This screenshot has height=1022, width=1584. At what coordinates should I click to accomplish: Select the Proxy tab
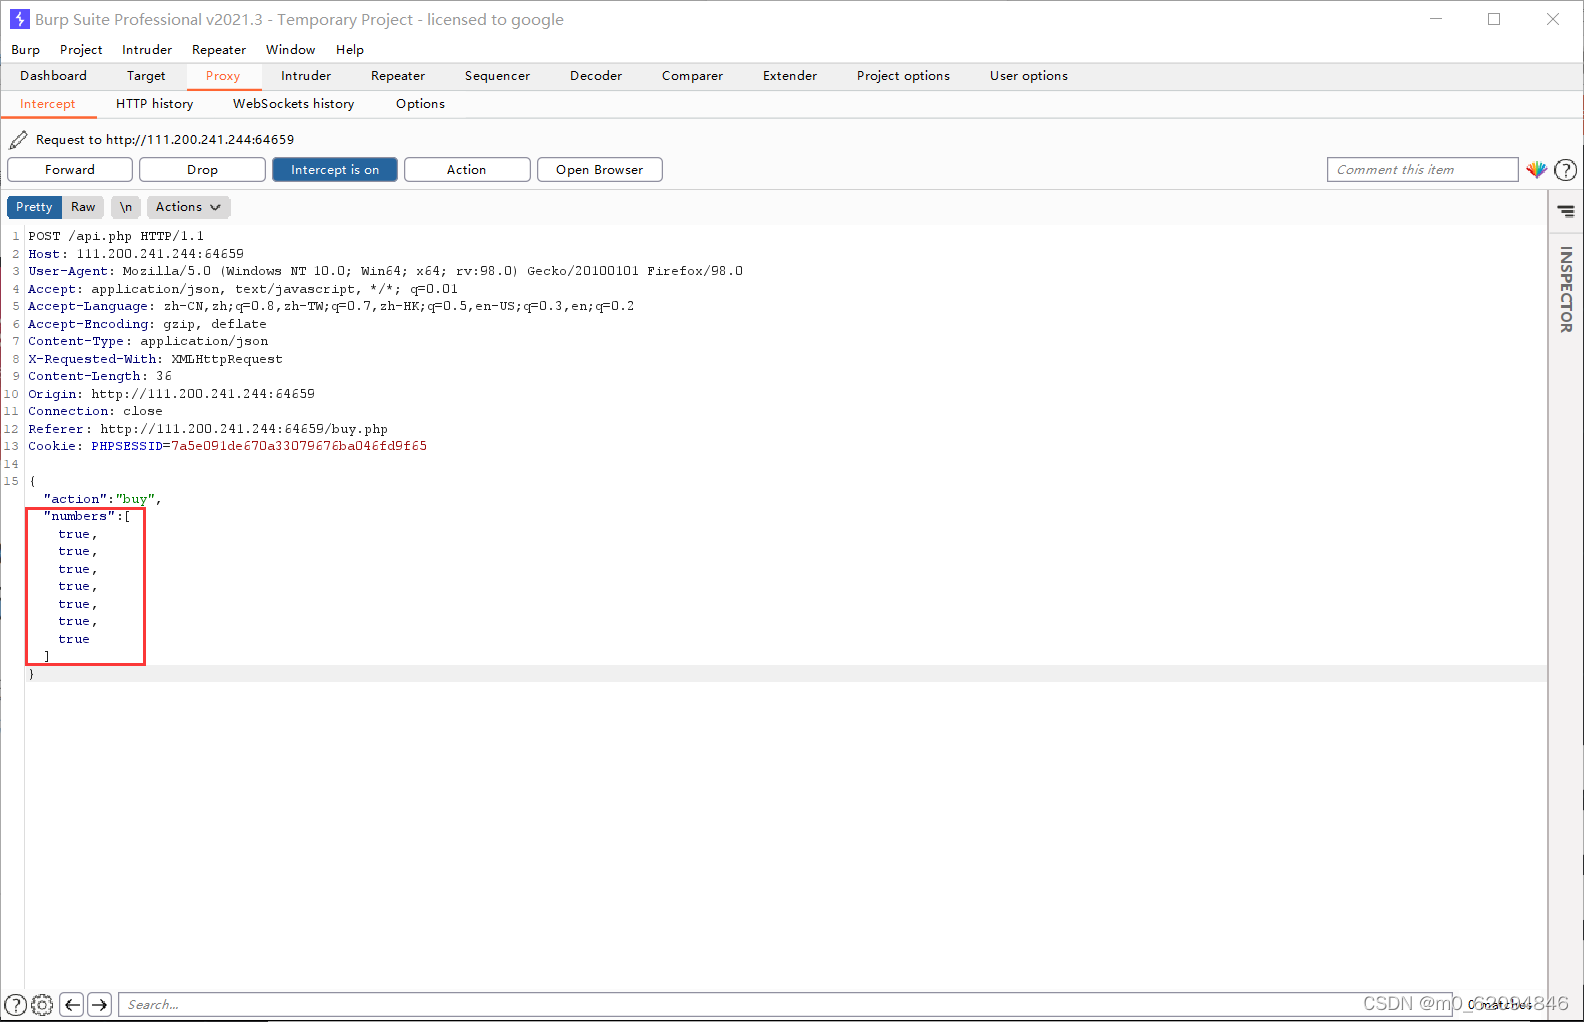coord(223,76)
